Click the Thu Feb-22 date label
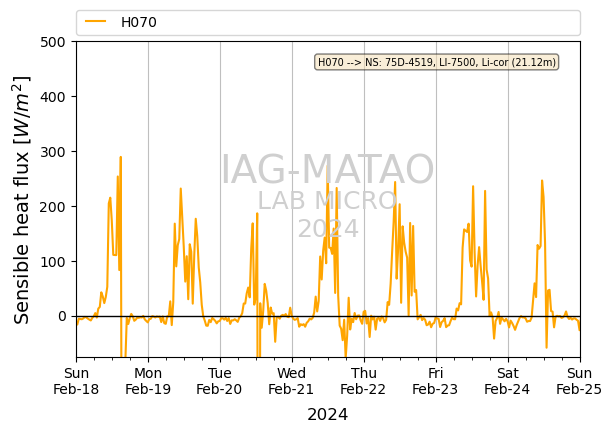This screenshot has width=613, height=433. tap(364, 381)
